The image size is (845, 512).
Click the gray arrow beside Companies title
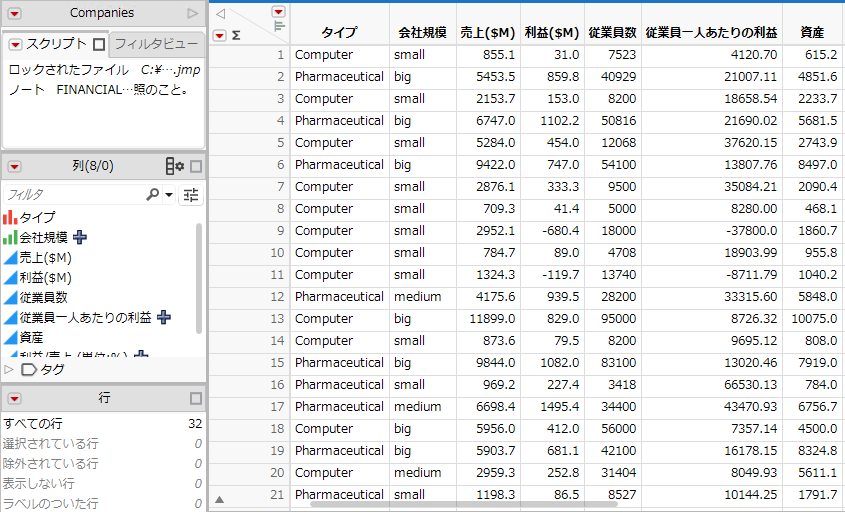pyautogui.click(x=192, y=13)
